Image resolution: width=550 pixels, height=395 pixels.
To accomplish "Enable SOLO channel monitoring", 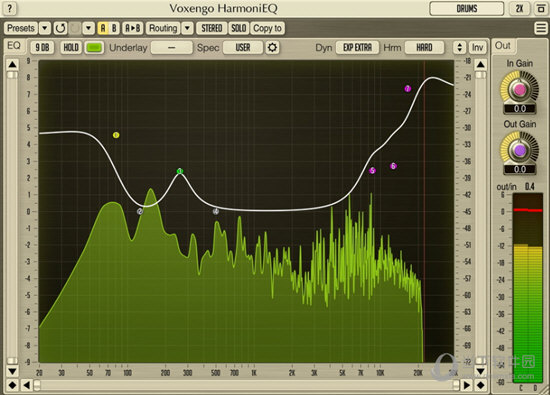I will click(239, 28).
